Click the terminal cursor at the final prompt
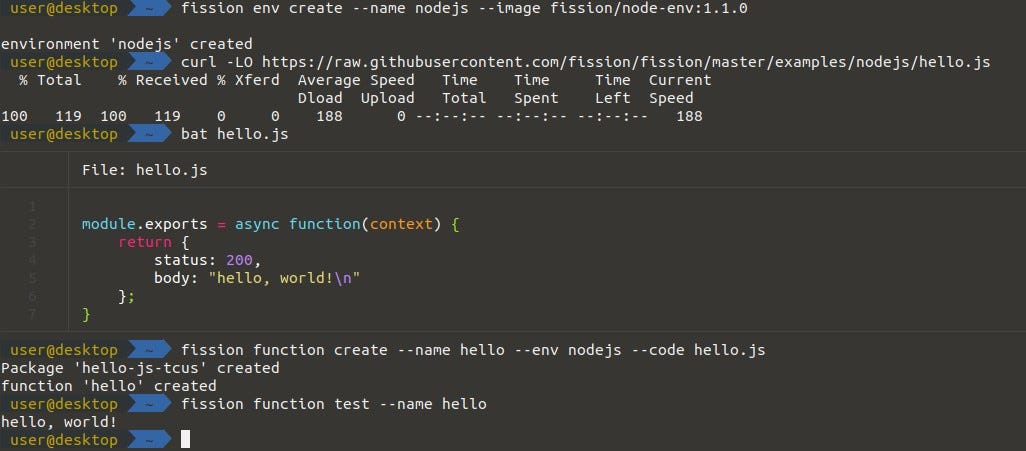 point(185,439)
